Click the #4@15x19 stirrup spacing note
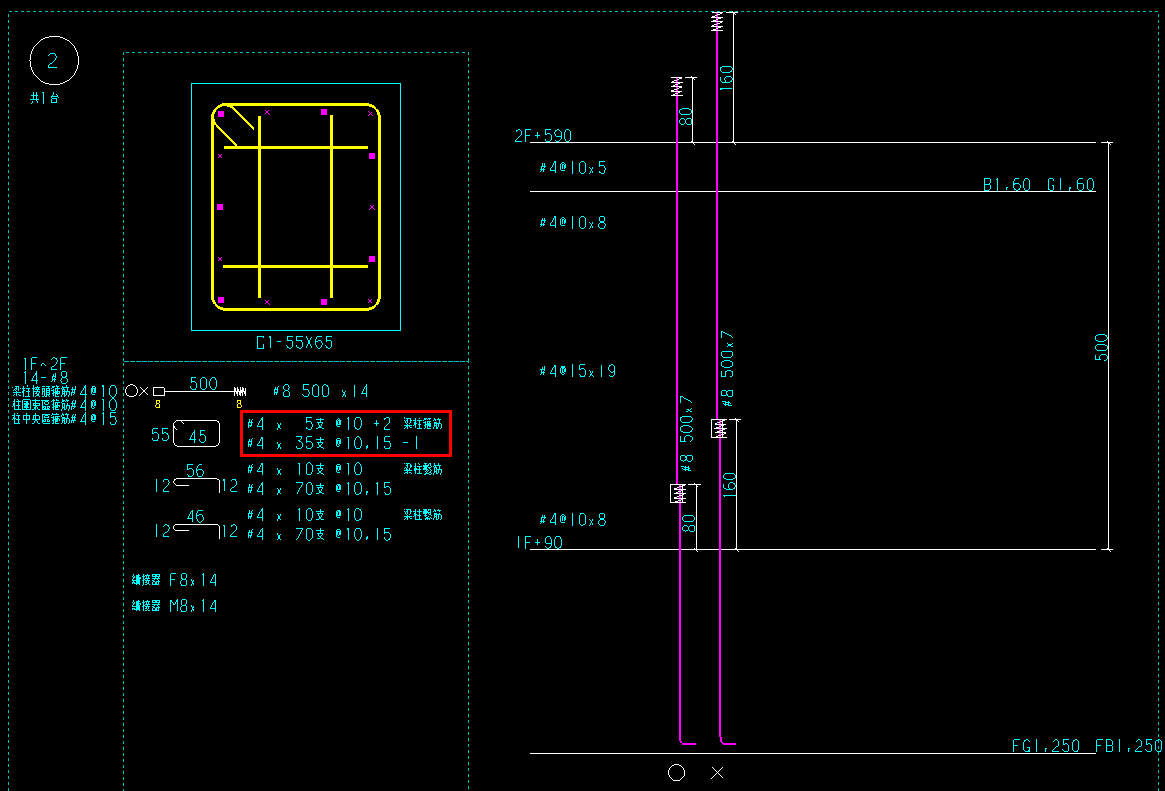Viewport: 1165px width, 791px height. coord(577,371)
